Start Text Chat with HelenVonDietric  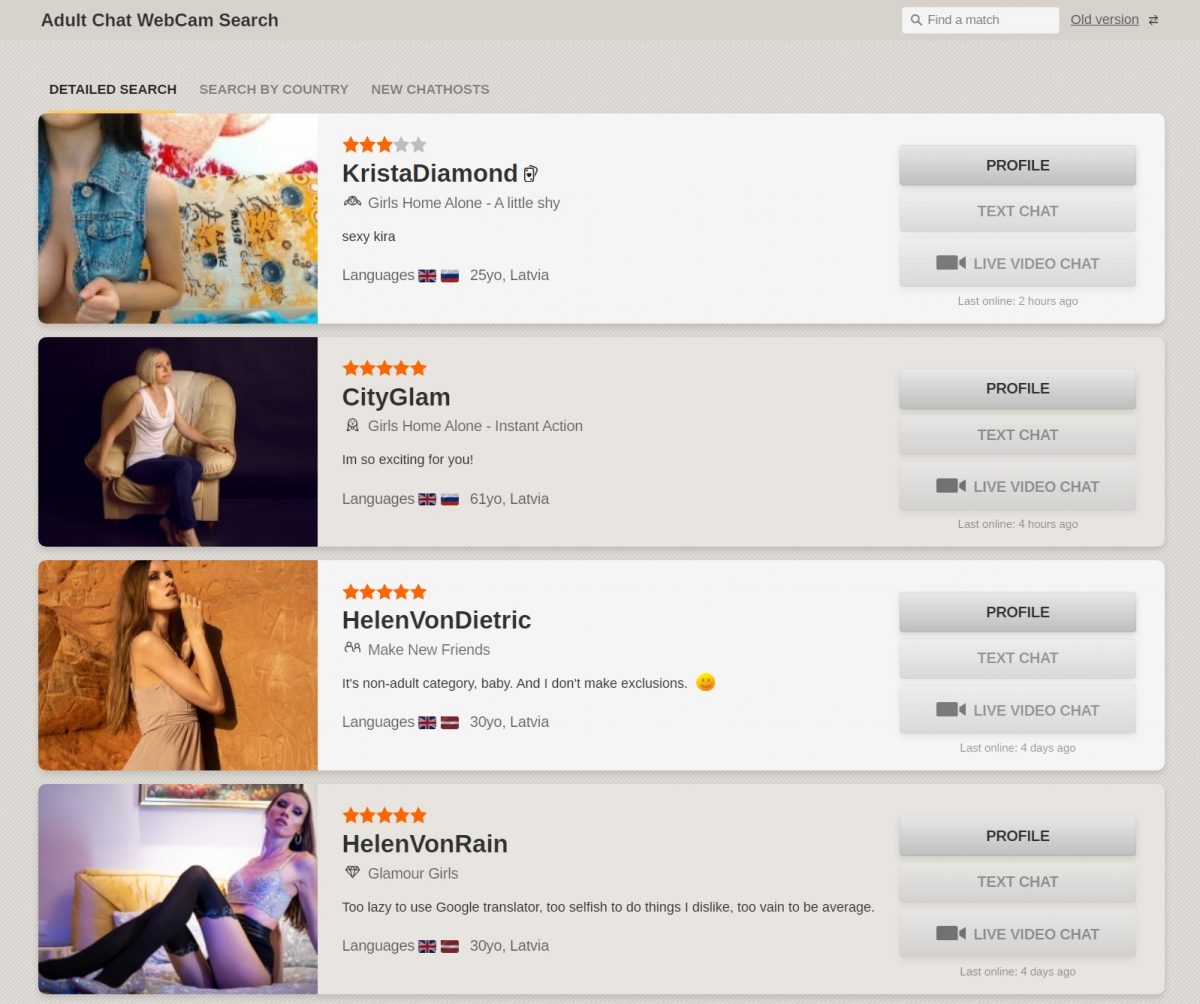pyautogui.click(x=1017, y=657)
